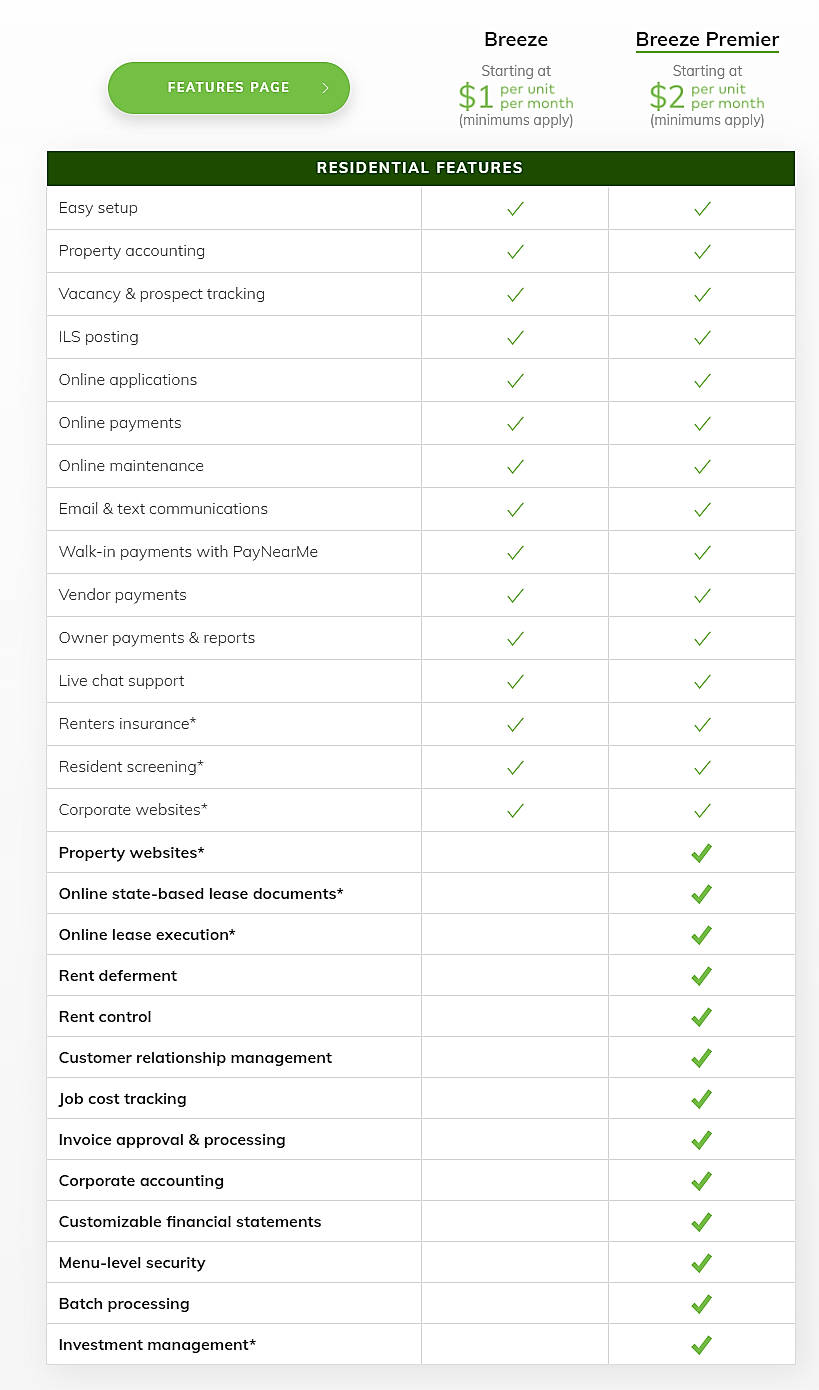Image resolution: width=819 pixels, height=1390 pixels.
Task: Select the Breeze column header
Action: click(x=515, y=39)
